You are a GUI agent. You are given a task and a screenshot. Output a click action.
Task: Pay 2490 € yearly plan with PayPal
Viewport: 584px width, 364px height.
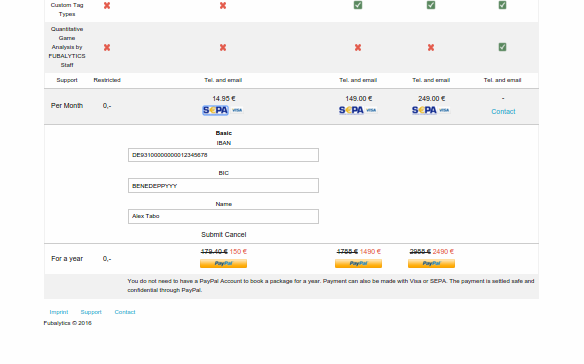point(431,263)
